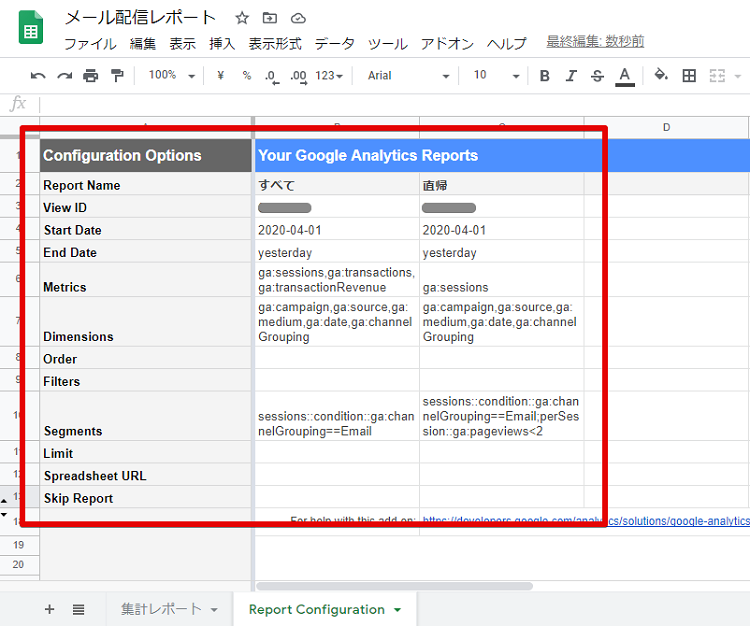The width and height of the screenshot is (750, 626).
Task: Select the ga:transactionRevenue metrics cell
Action: coord(337,280)
